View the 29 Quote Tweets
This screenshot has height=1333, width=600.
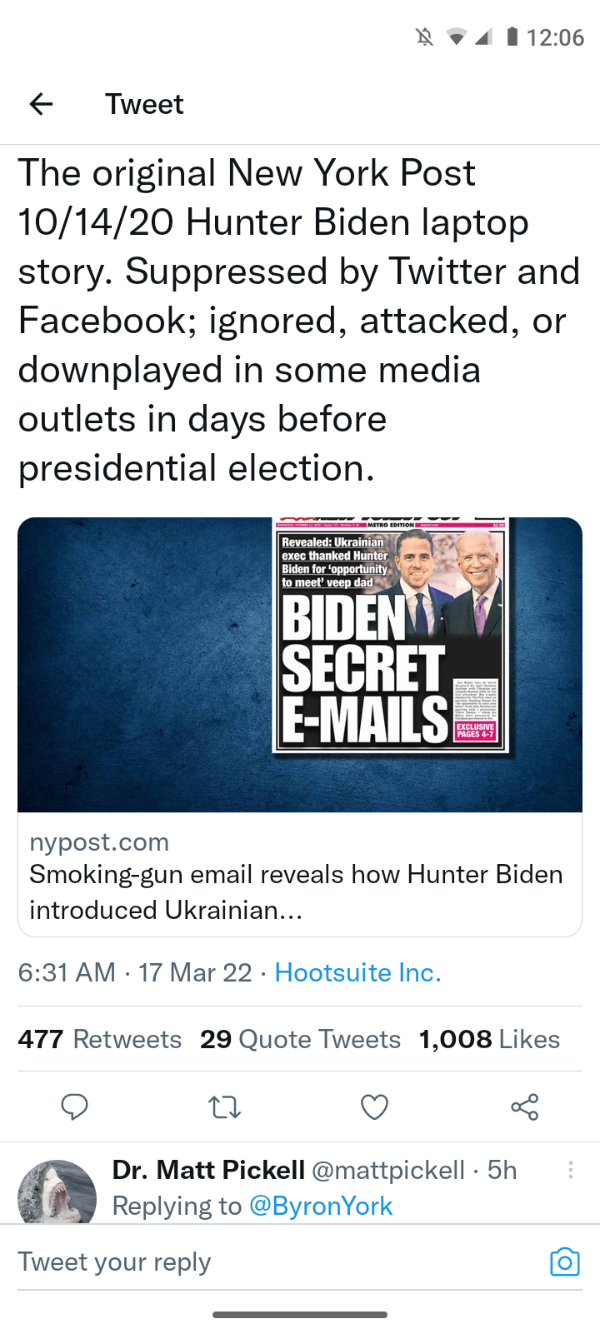click(x=300, y=1039)
